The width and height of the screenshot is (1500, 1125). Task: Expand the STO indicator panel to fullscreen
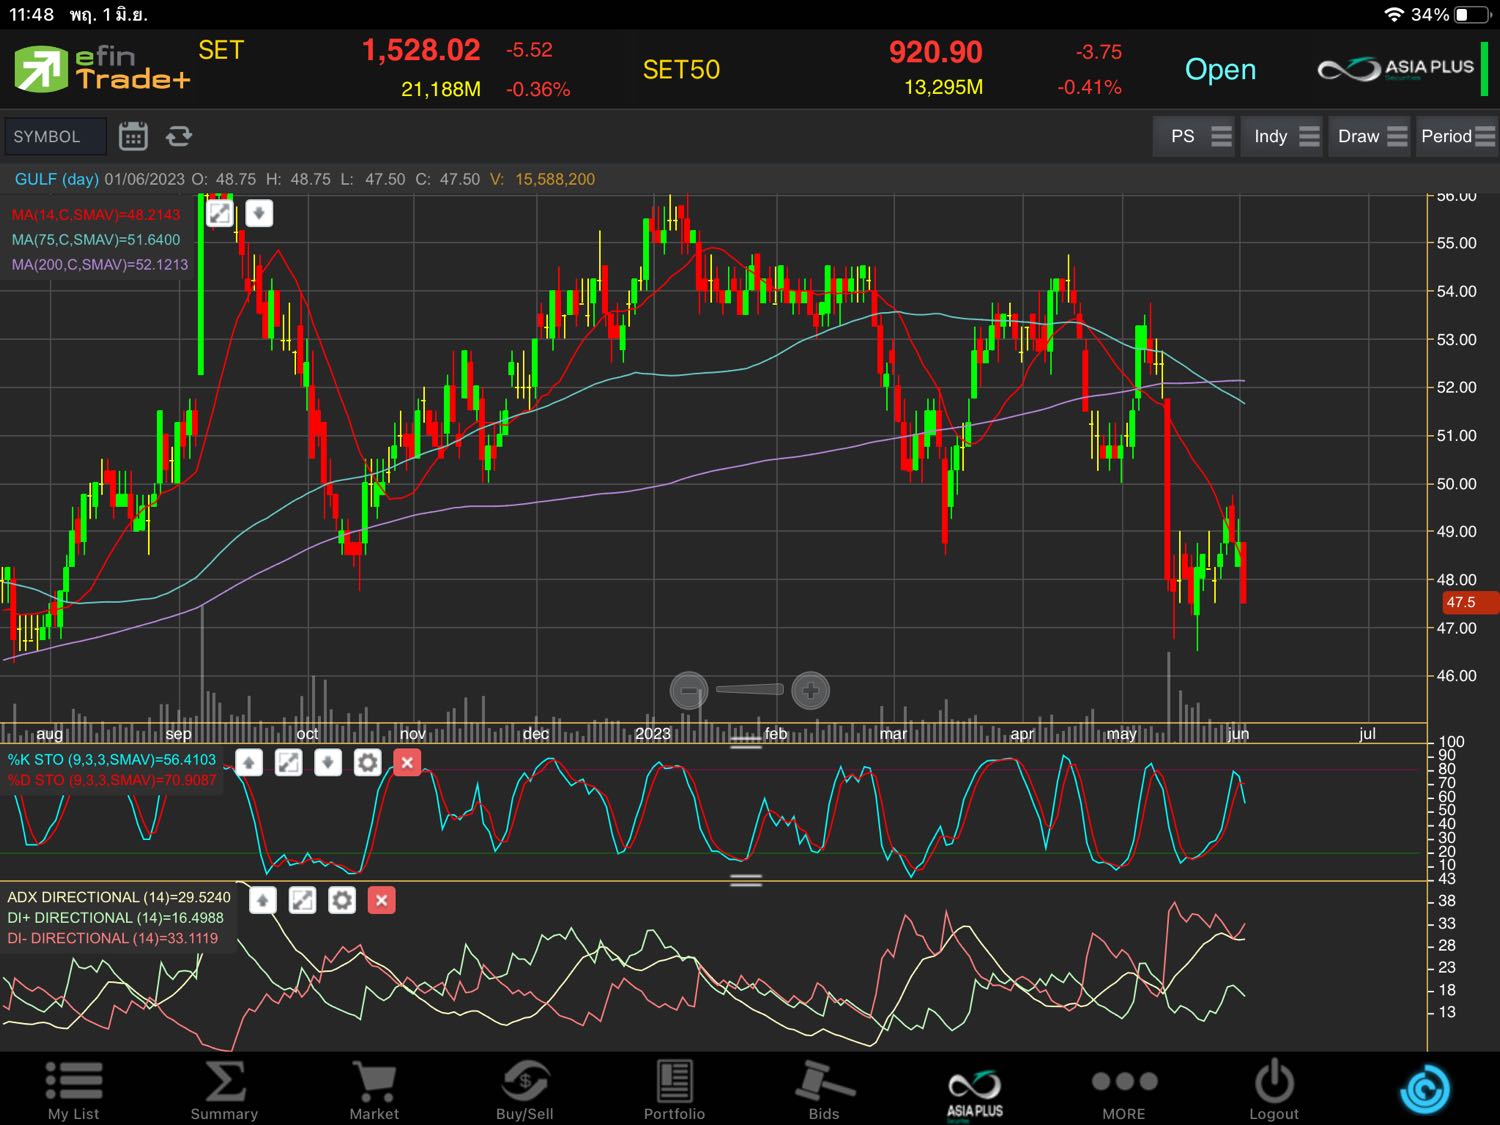coord(288,763)
